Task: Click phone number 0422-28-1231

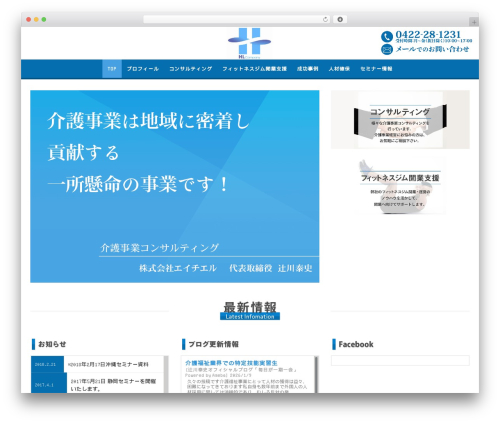Action: click(x=428, y=35)
